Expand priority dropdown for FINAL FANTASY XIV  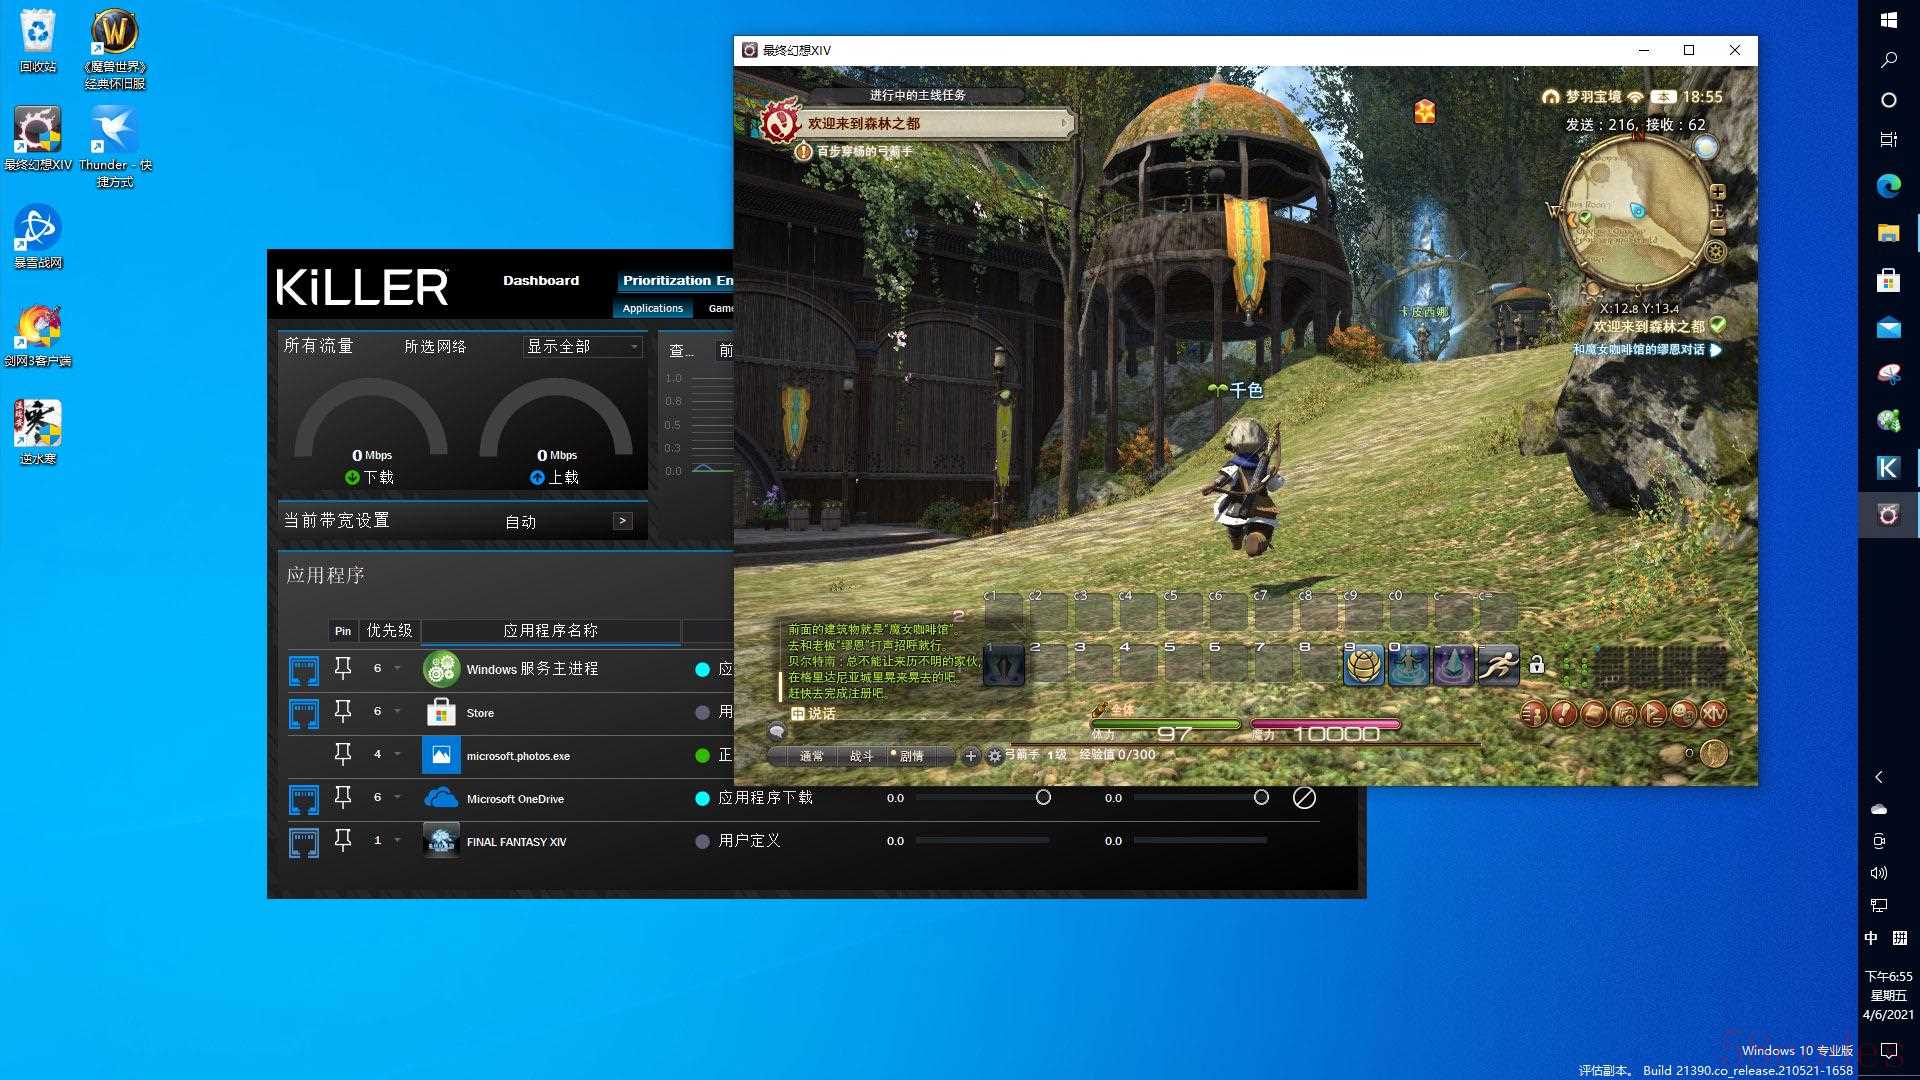[x=398, y=841]
